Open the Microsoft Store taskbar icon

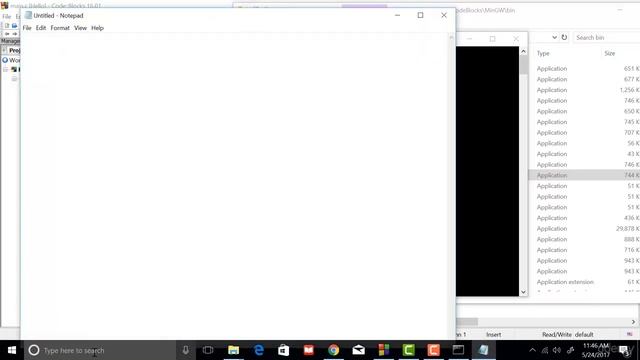[283, 350]
